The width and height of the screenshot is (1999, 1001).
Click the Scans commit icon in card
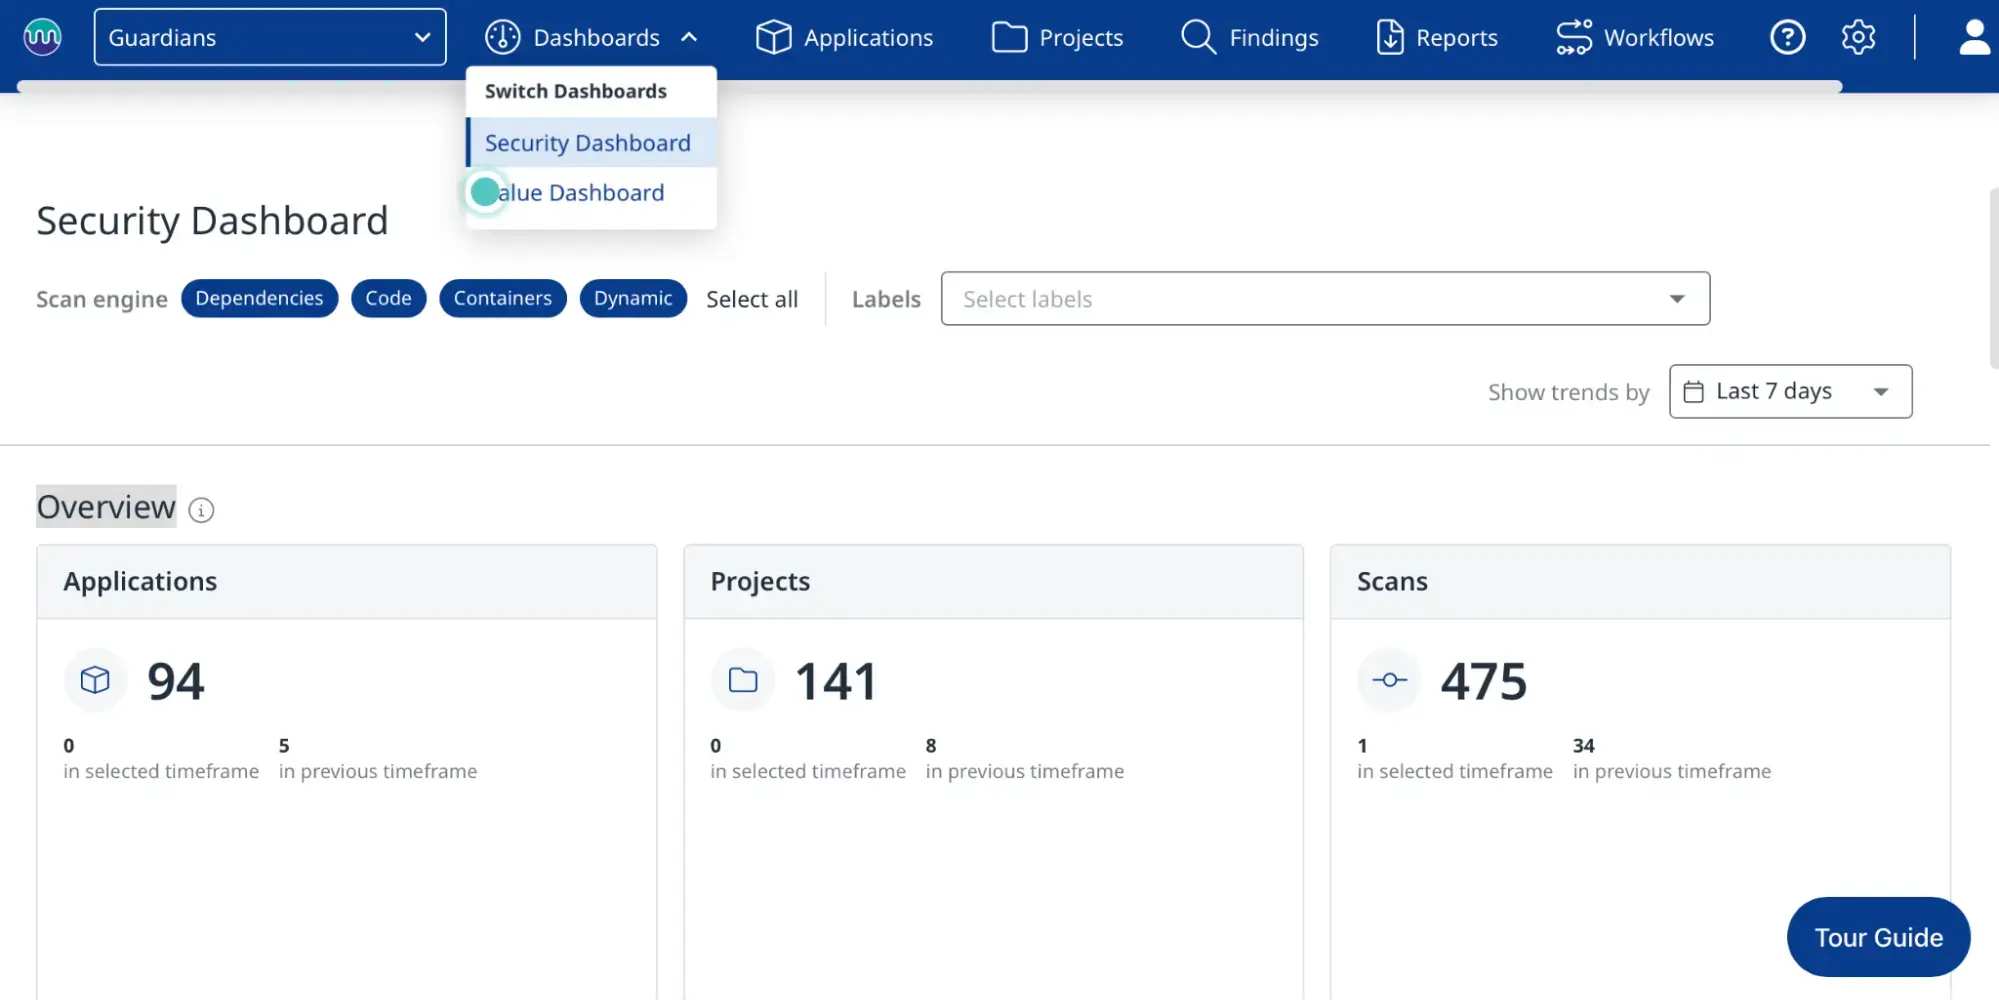[x=1389, y=680]
